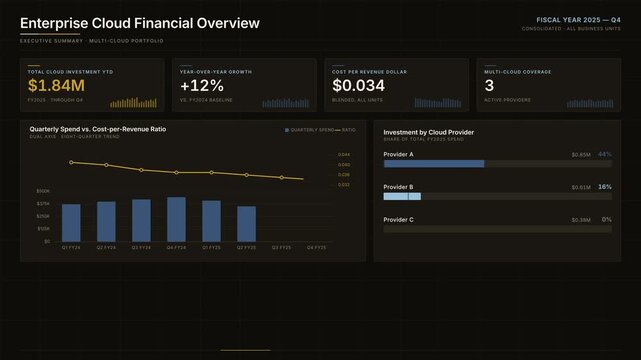The width and height of the screenshot is (641, 360).
Task: Click the $0 y-axis label
Action: coord(47,241)
